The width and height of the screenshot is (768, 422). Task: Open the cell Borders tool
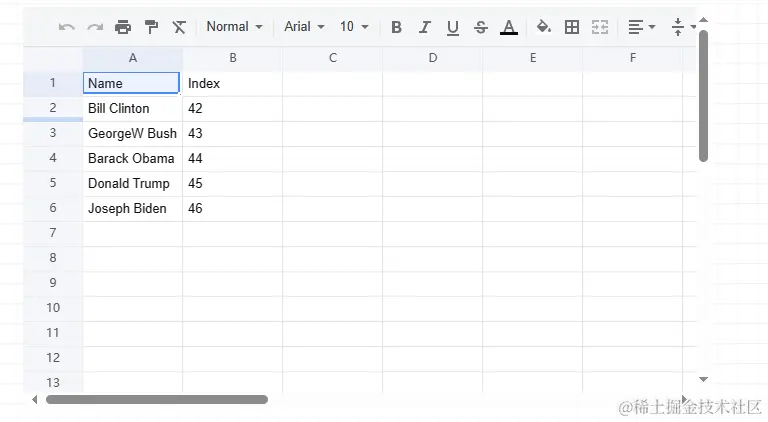click(x=572, y=27)
